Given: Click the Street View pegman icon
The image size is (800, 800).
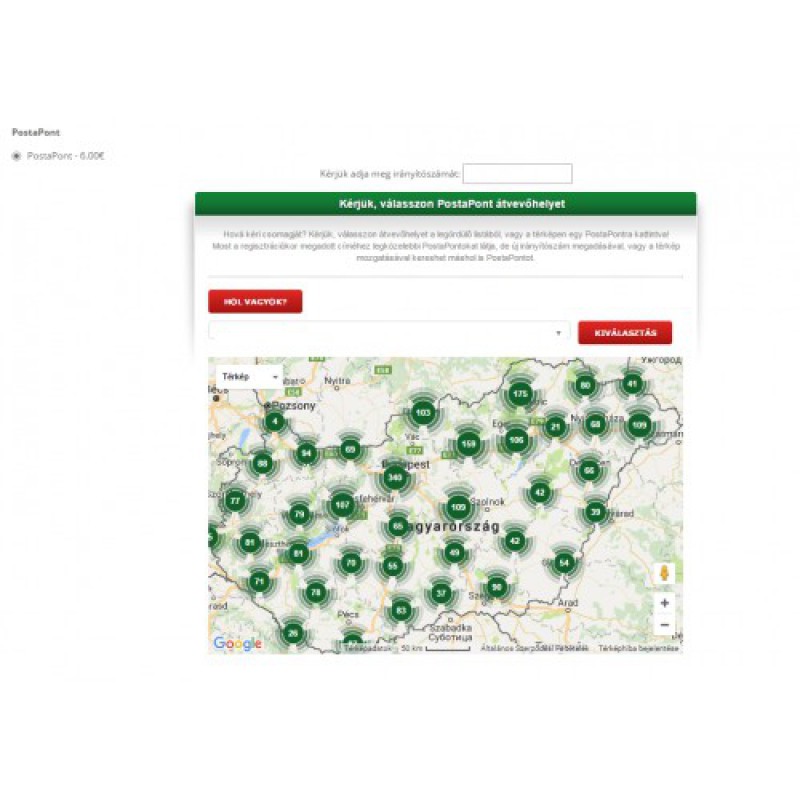Looking at the screenshot, I should coord(665,574).
